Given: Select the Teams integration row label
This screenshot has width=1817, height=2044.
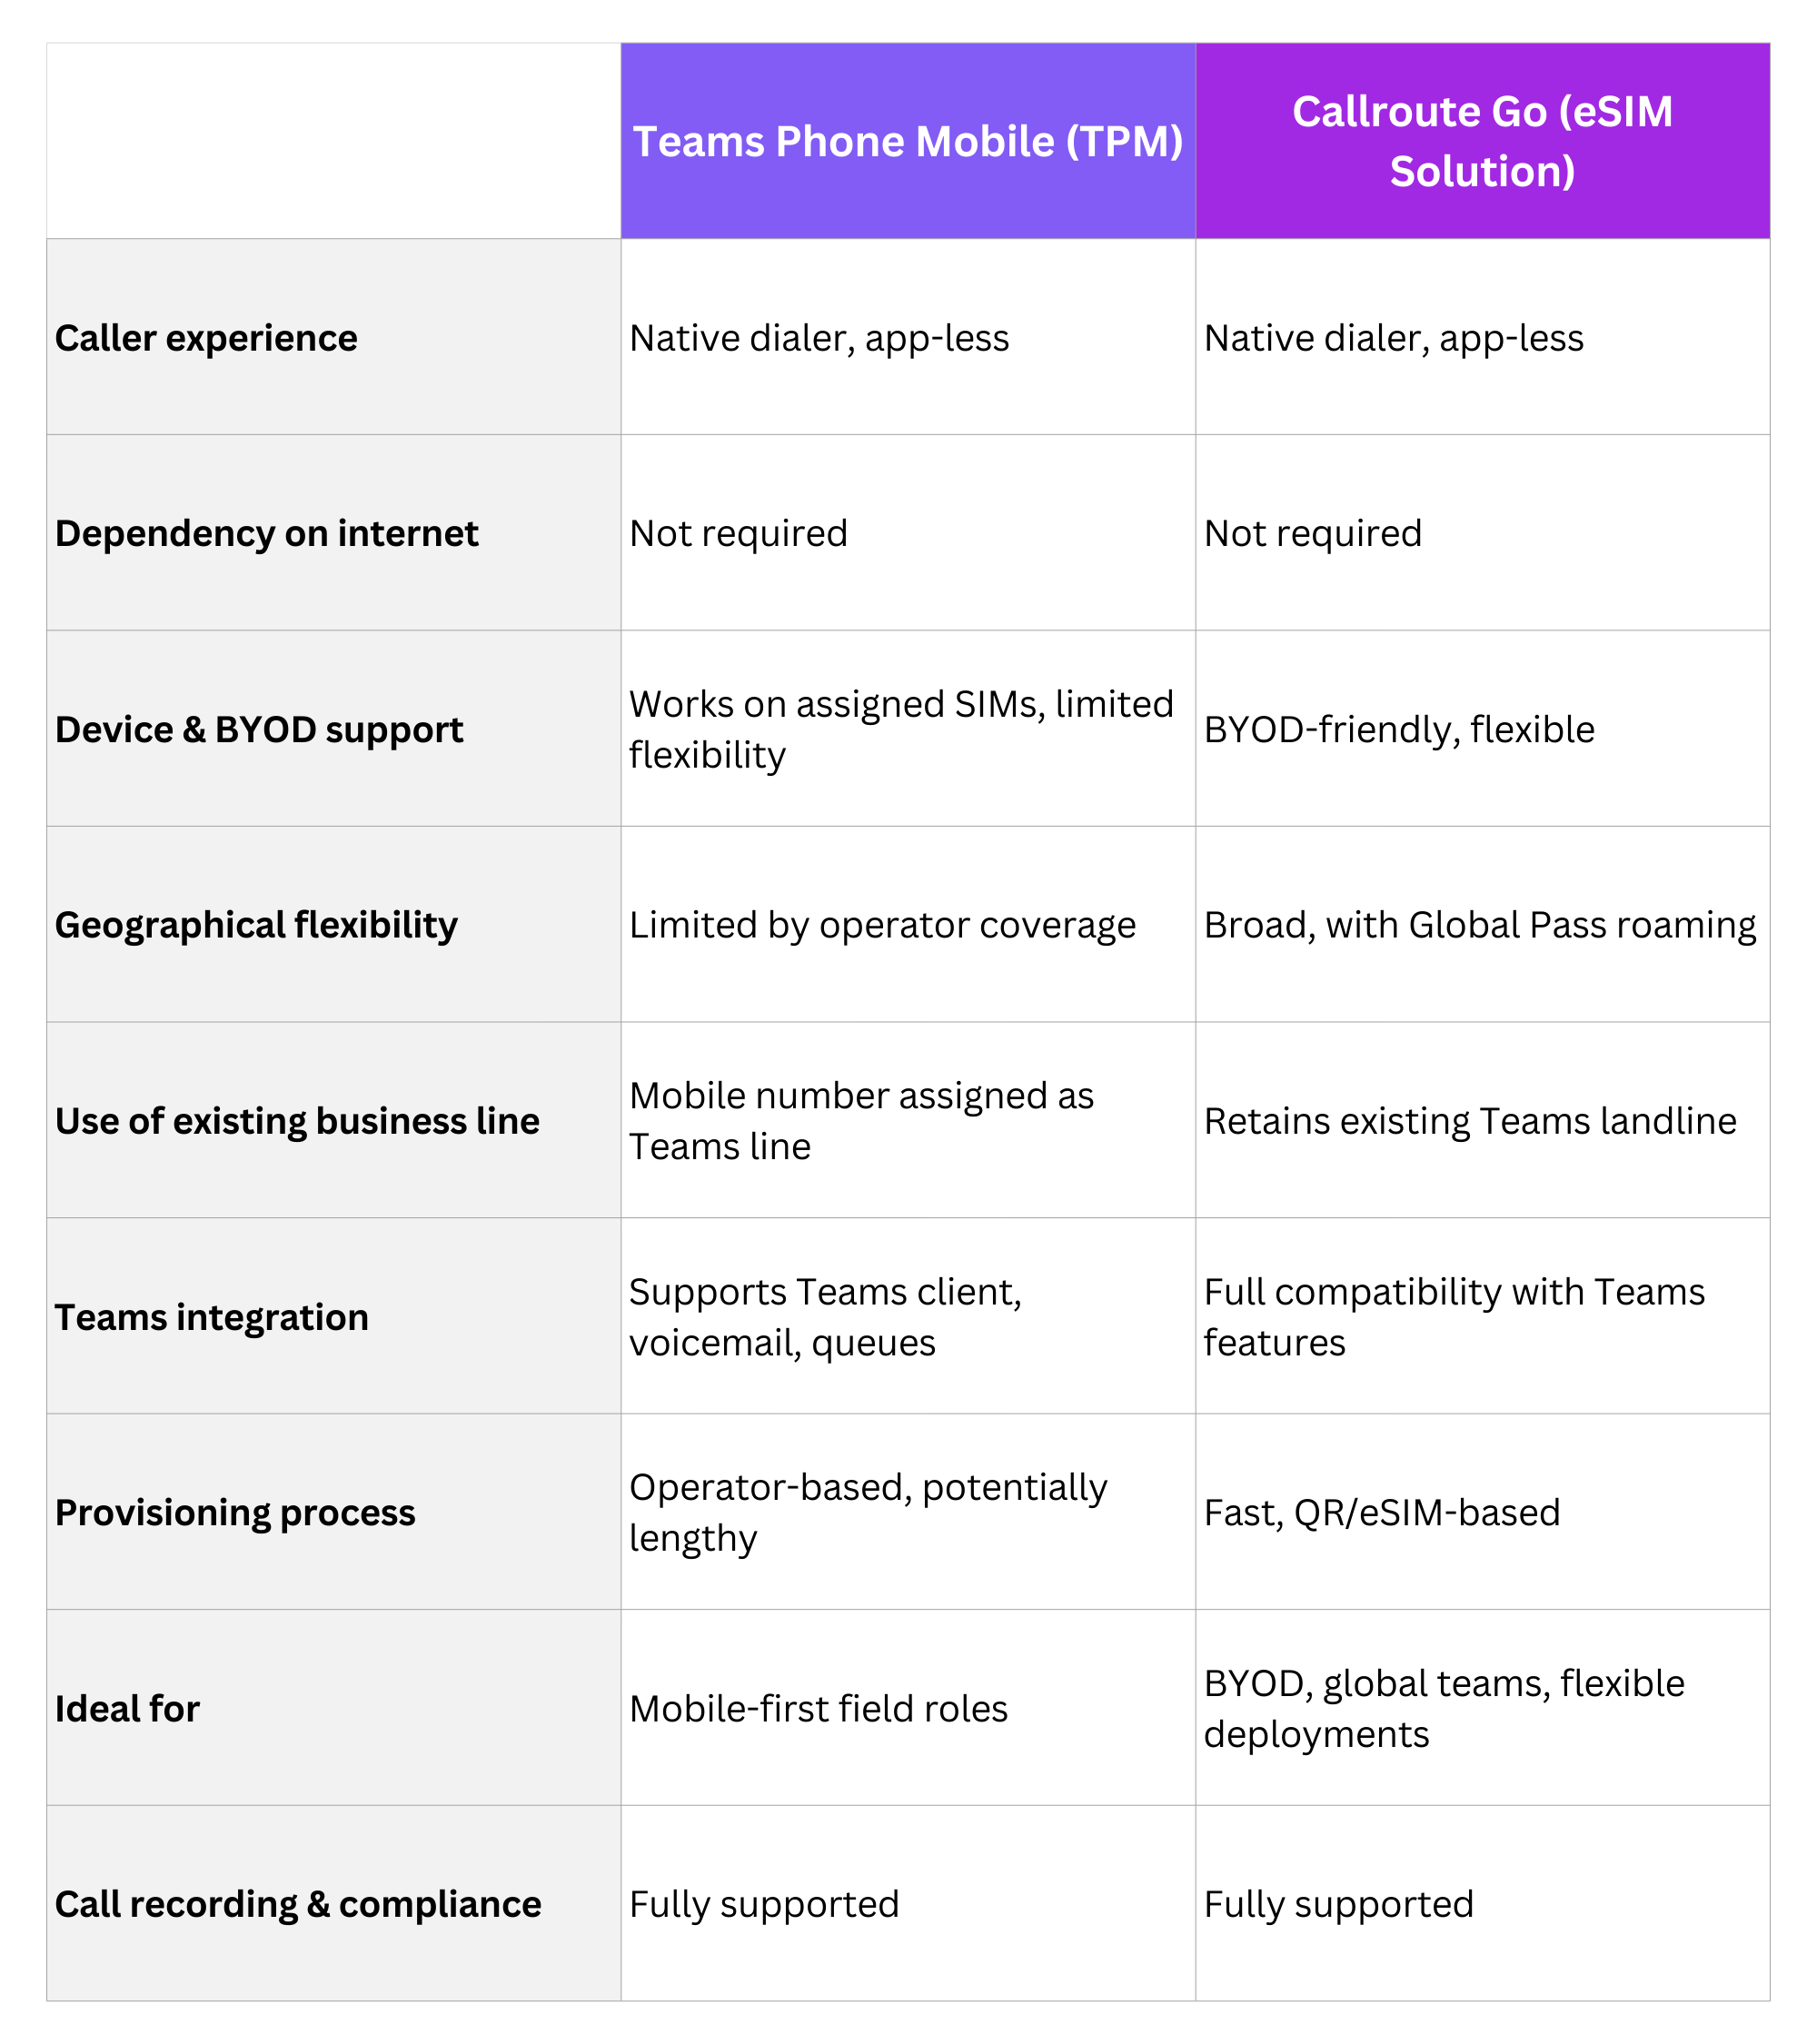Looking at the screenshot, I should pyautogui.click(x=212, y=1317).
